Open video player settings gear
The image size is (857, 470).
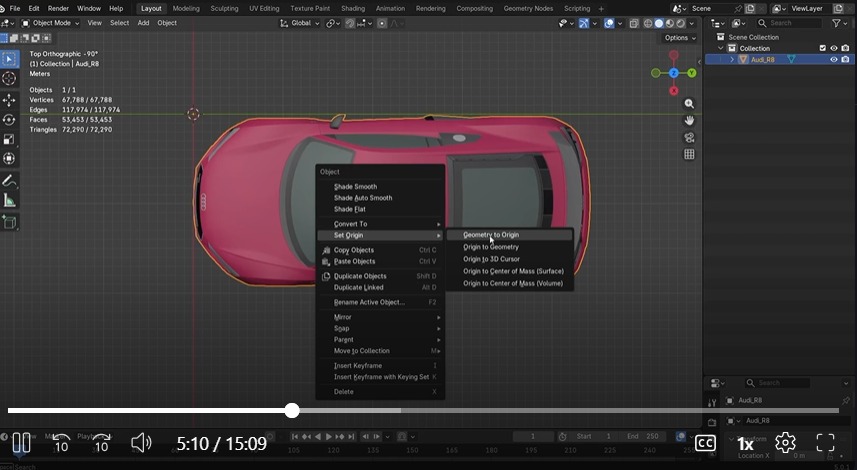pos(785,443)
